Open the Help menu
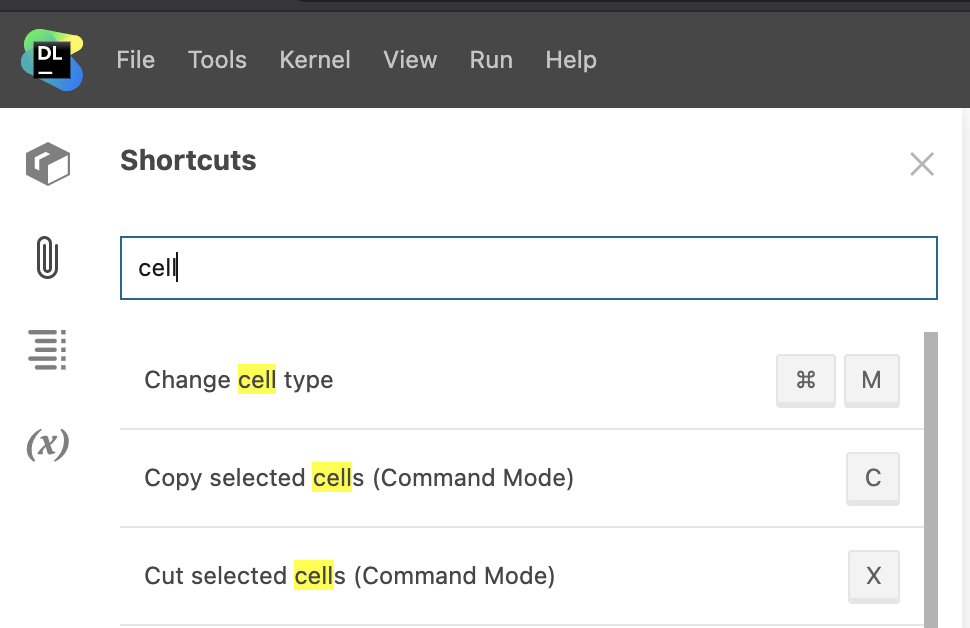 (x=571, y=60)
